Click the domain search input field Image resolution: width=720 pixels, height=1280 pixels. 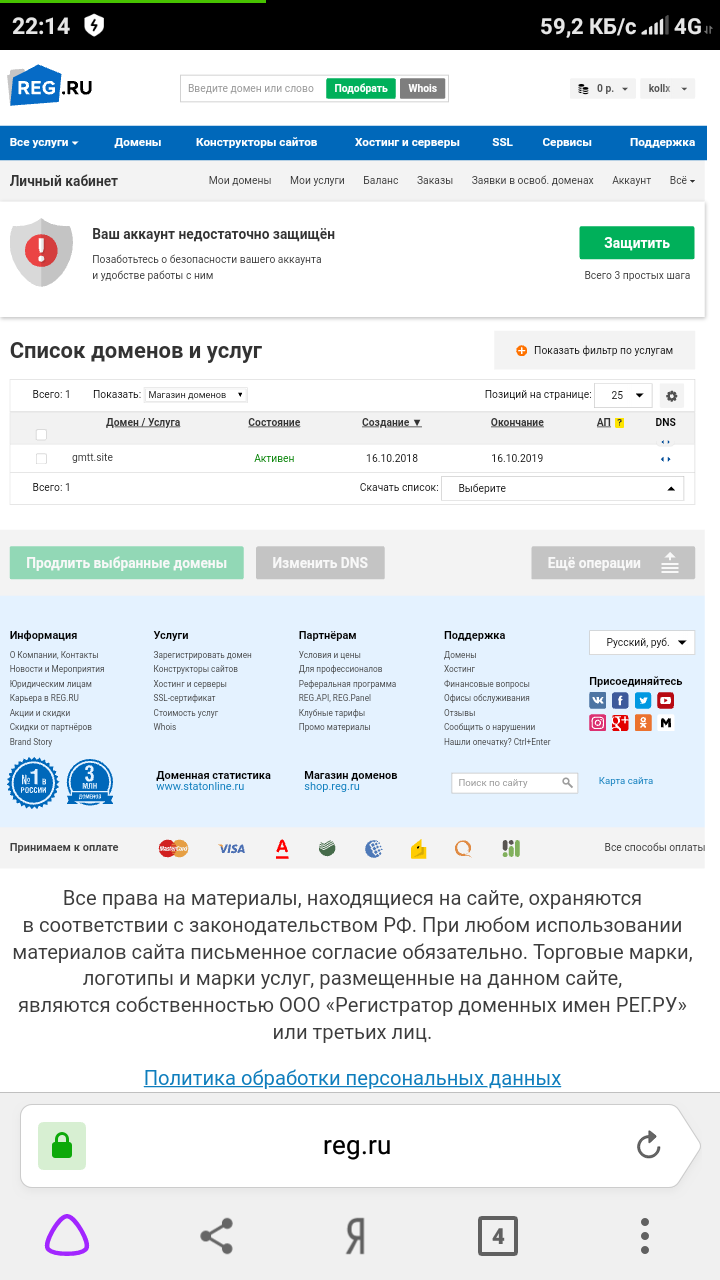coord(252,88)
